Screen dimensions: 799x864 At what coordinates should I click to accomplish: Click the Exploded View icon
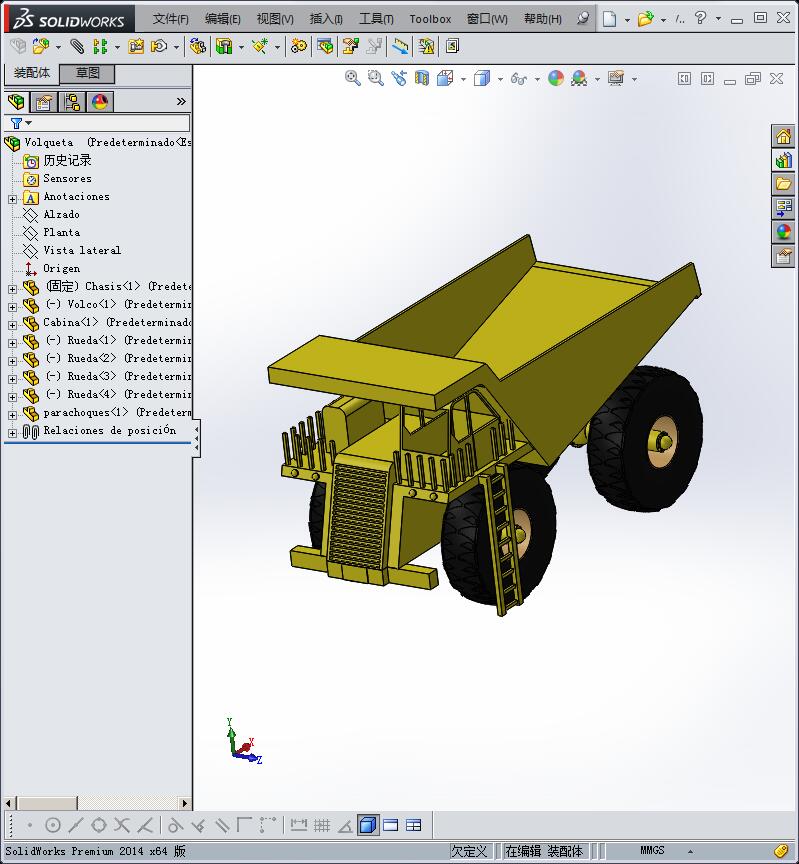tap(350, 46)
